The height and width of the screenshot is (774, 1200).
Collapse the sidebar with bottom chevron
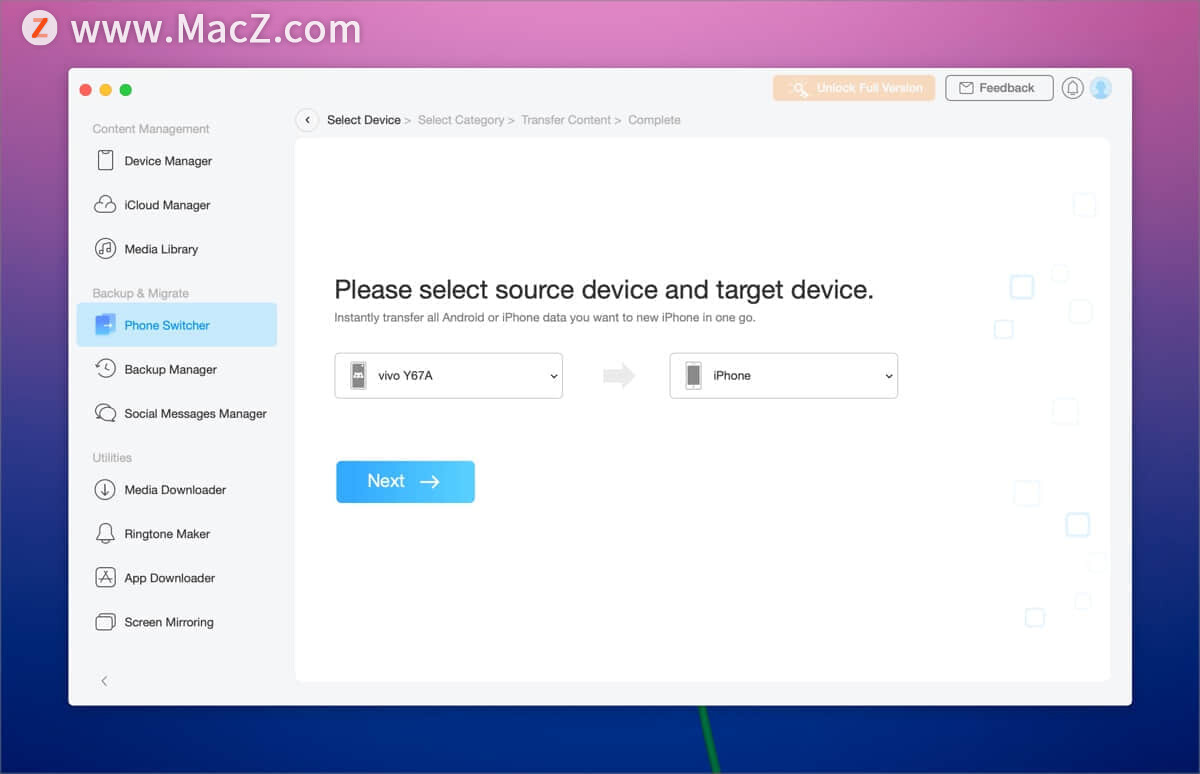coord(104,681)
